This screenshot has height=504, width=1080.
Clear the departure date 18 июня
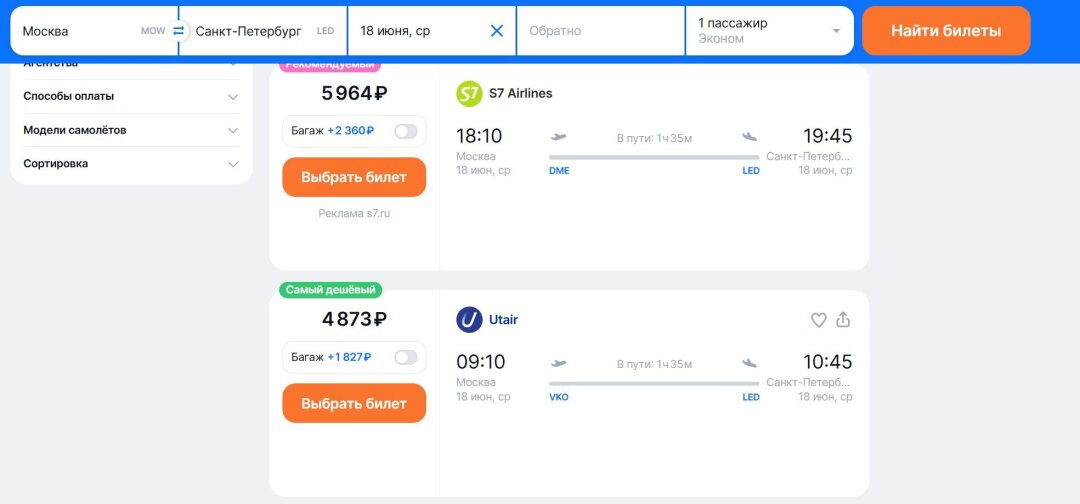click(x=497, y=31)
